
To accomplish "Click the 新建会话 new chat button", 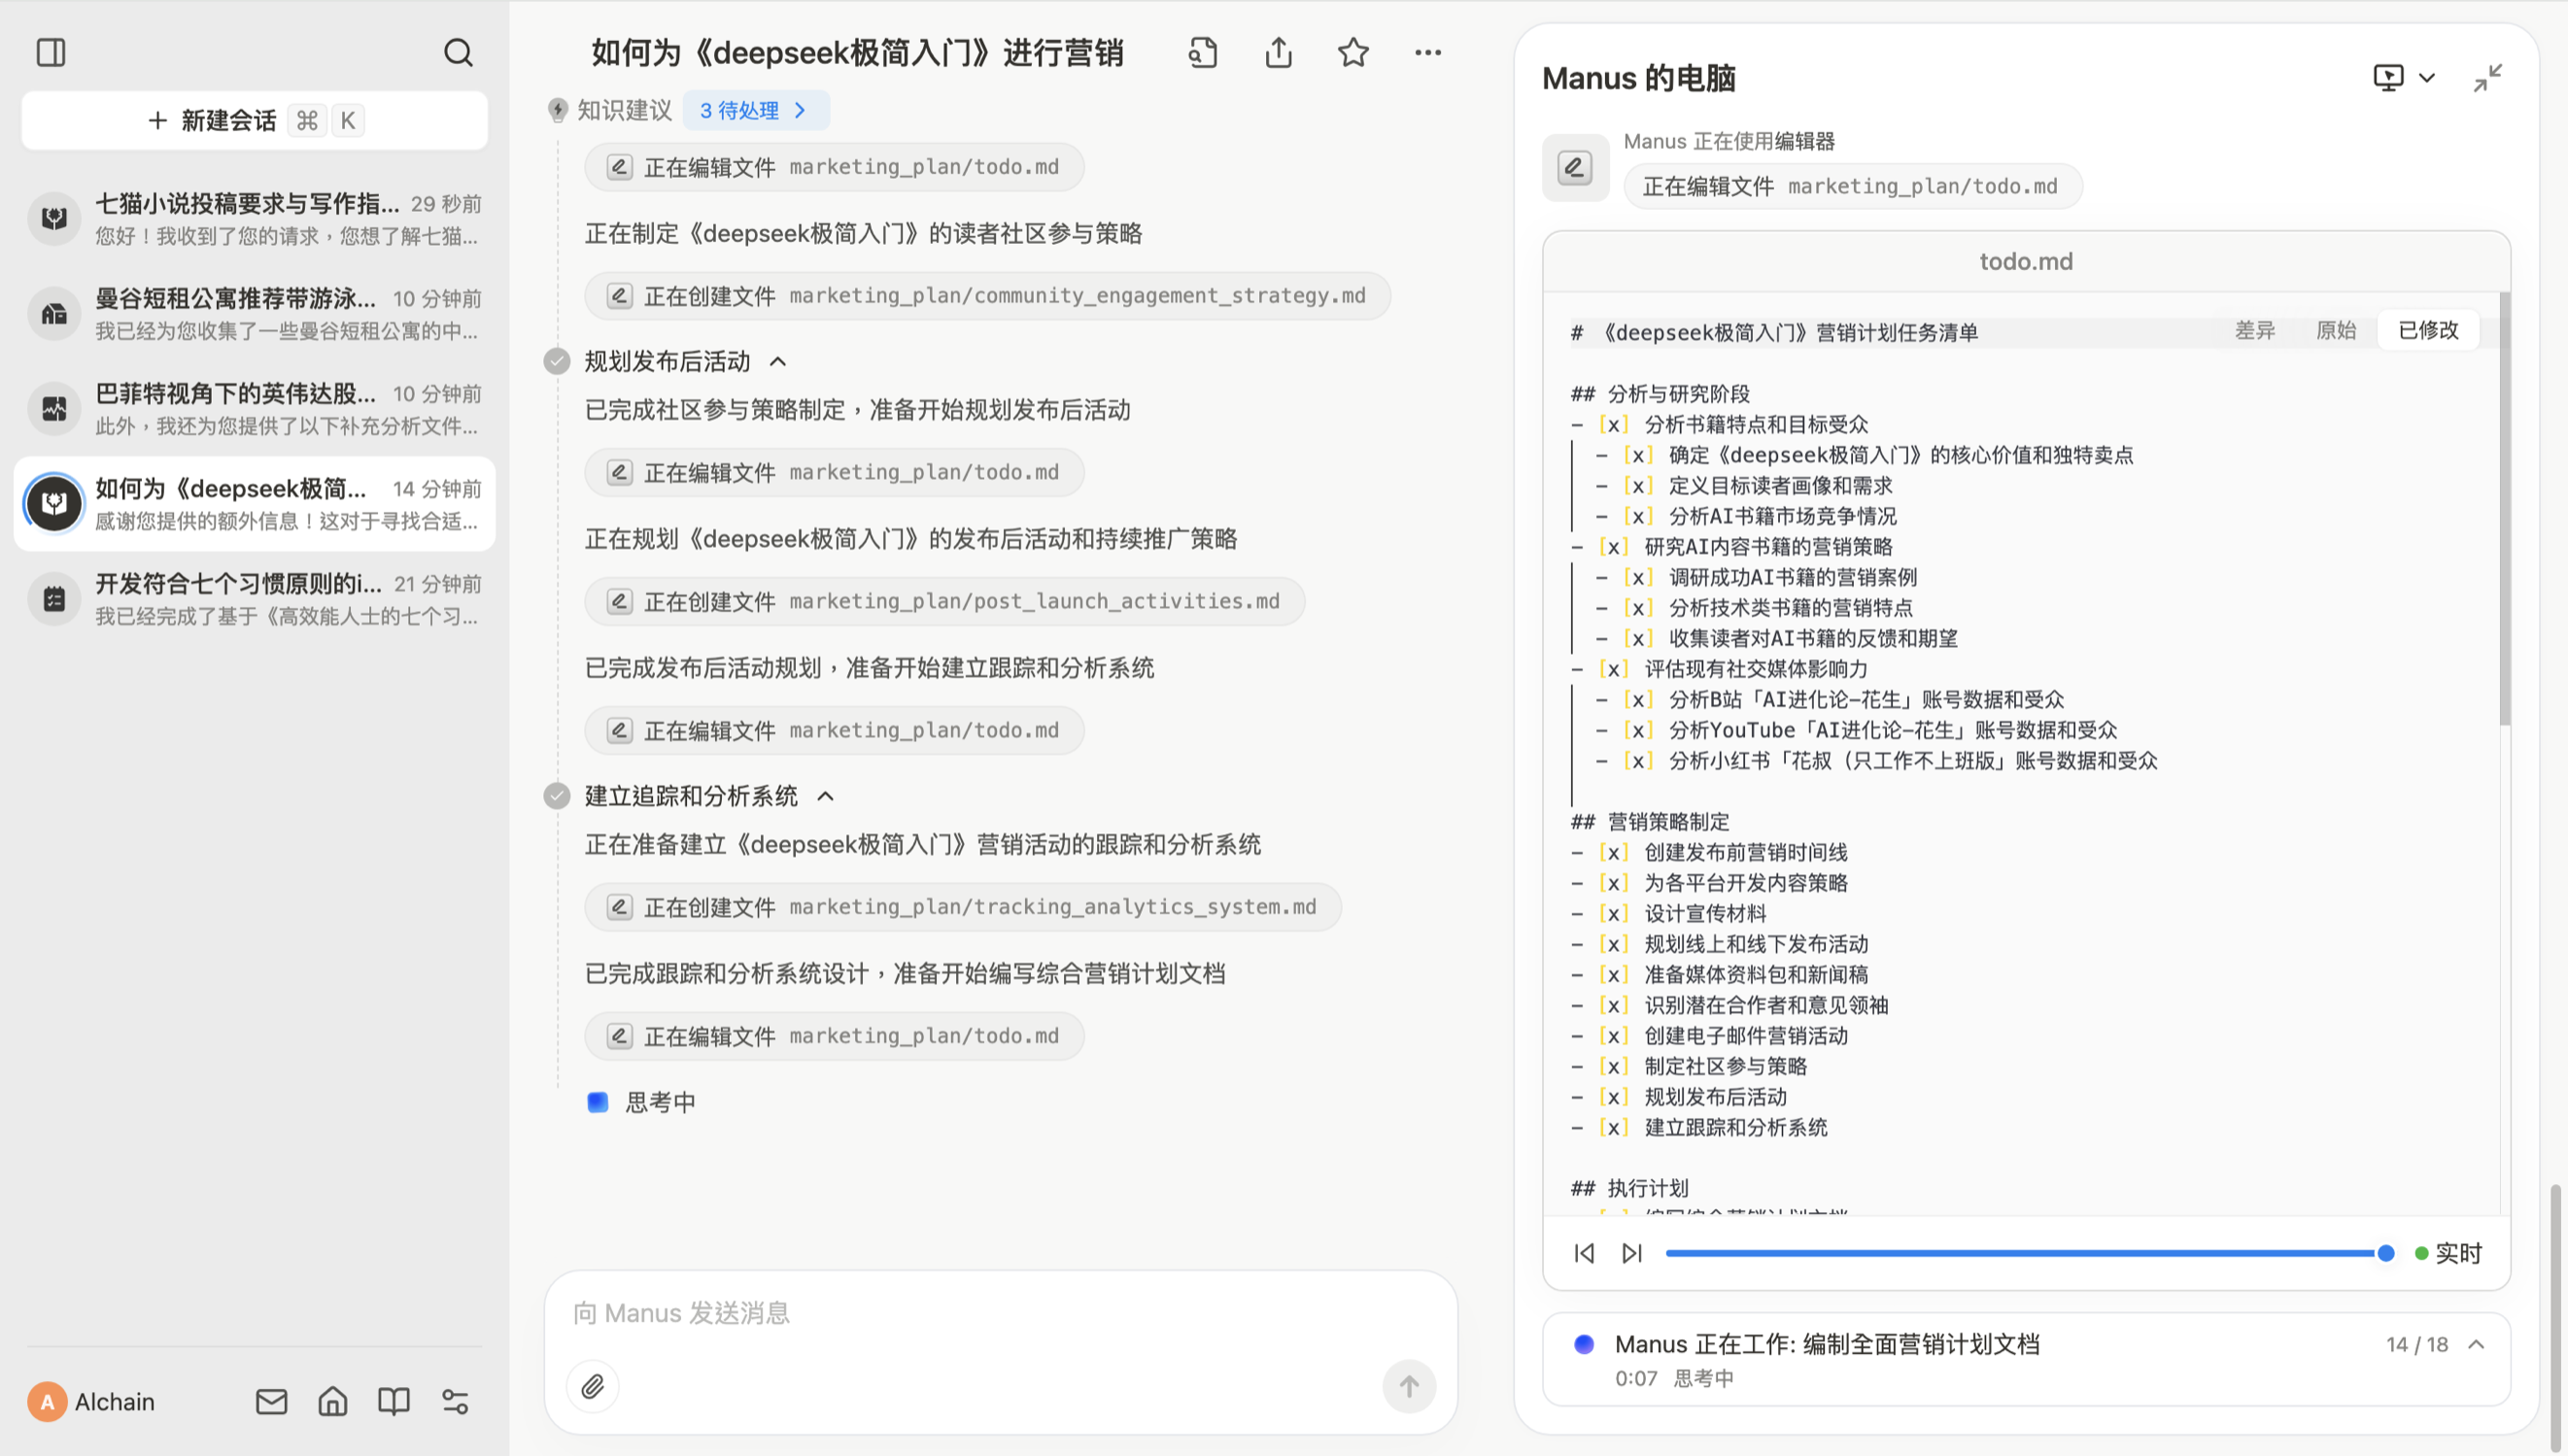I will [x=254, y=121].
